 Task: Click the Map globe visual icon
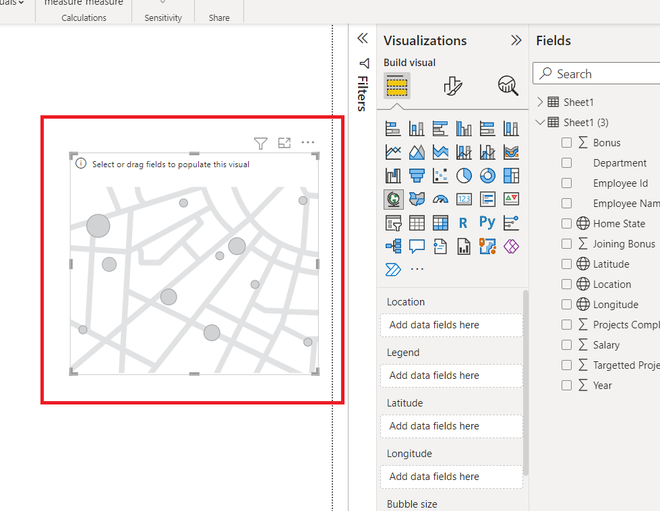tap(394, 199)
